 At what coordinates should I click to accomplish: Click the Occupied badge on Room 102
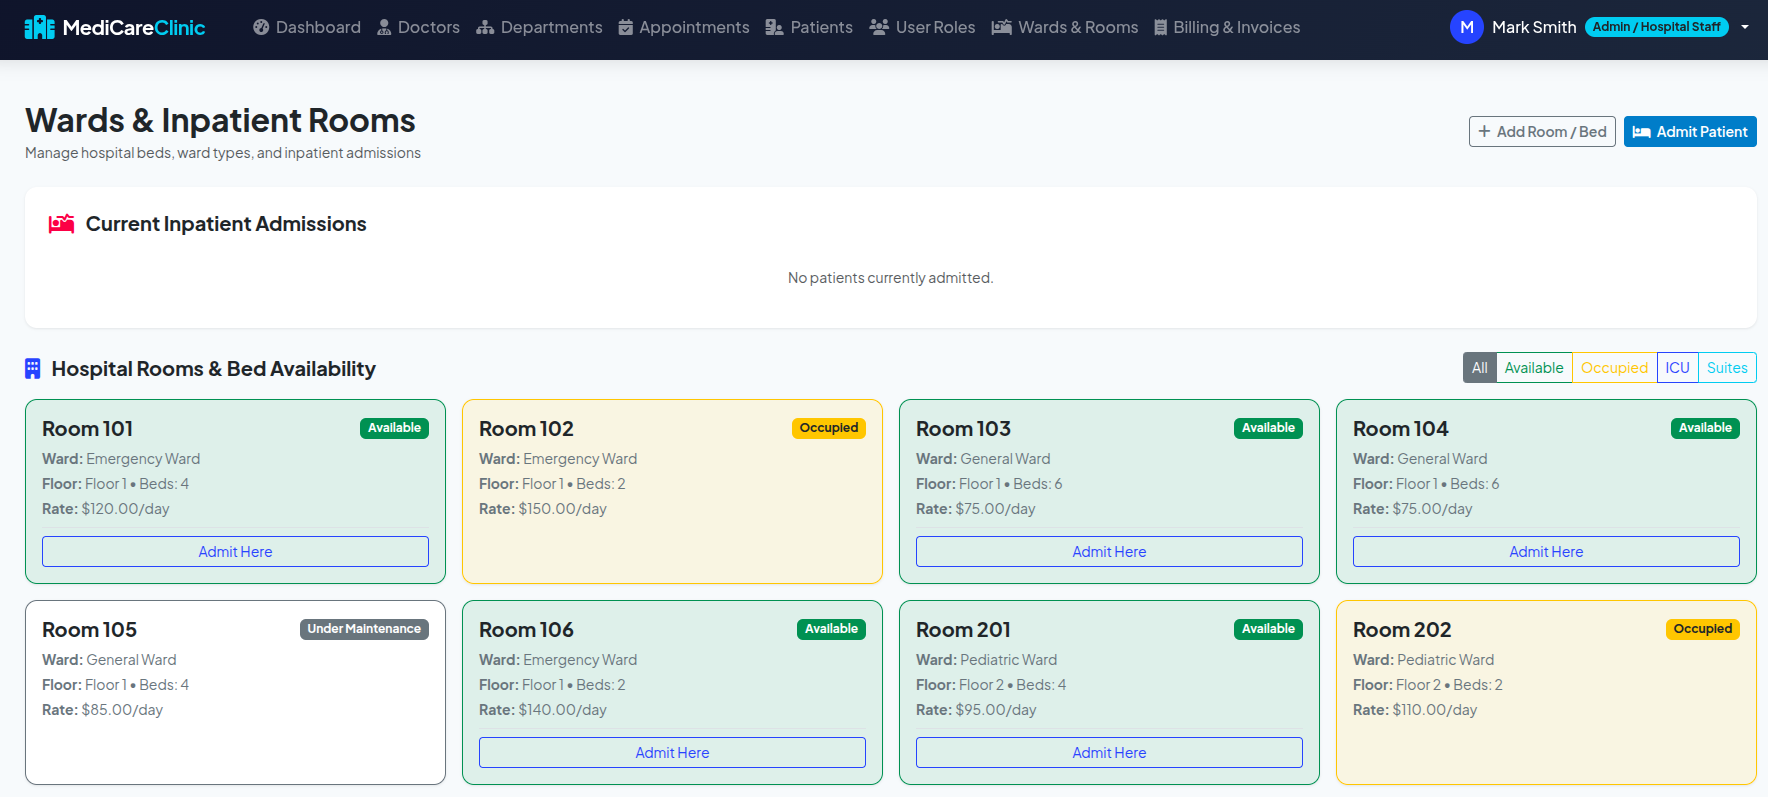tap(829, 428)
